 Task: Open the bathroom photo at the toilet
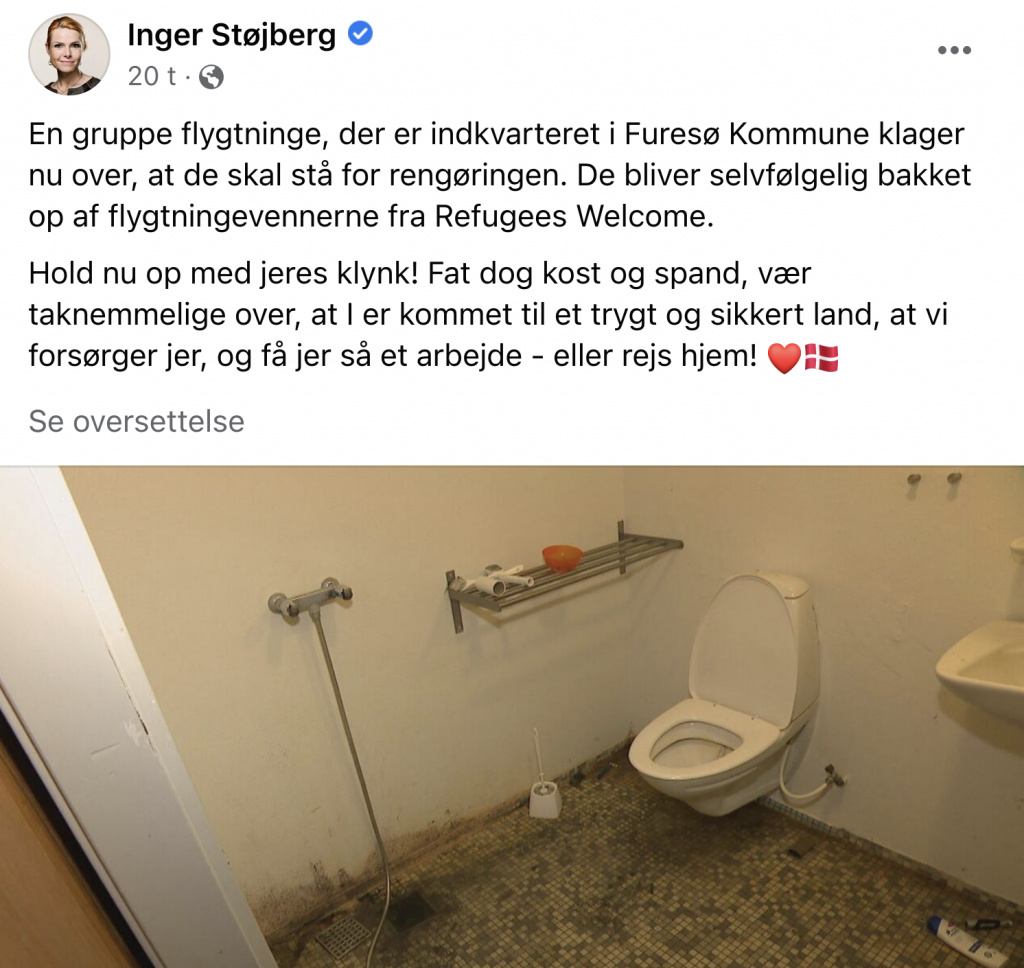coord(726,694)
